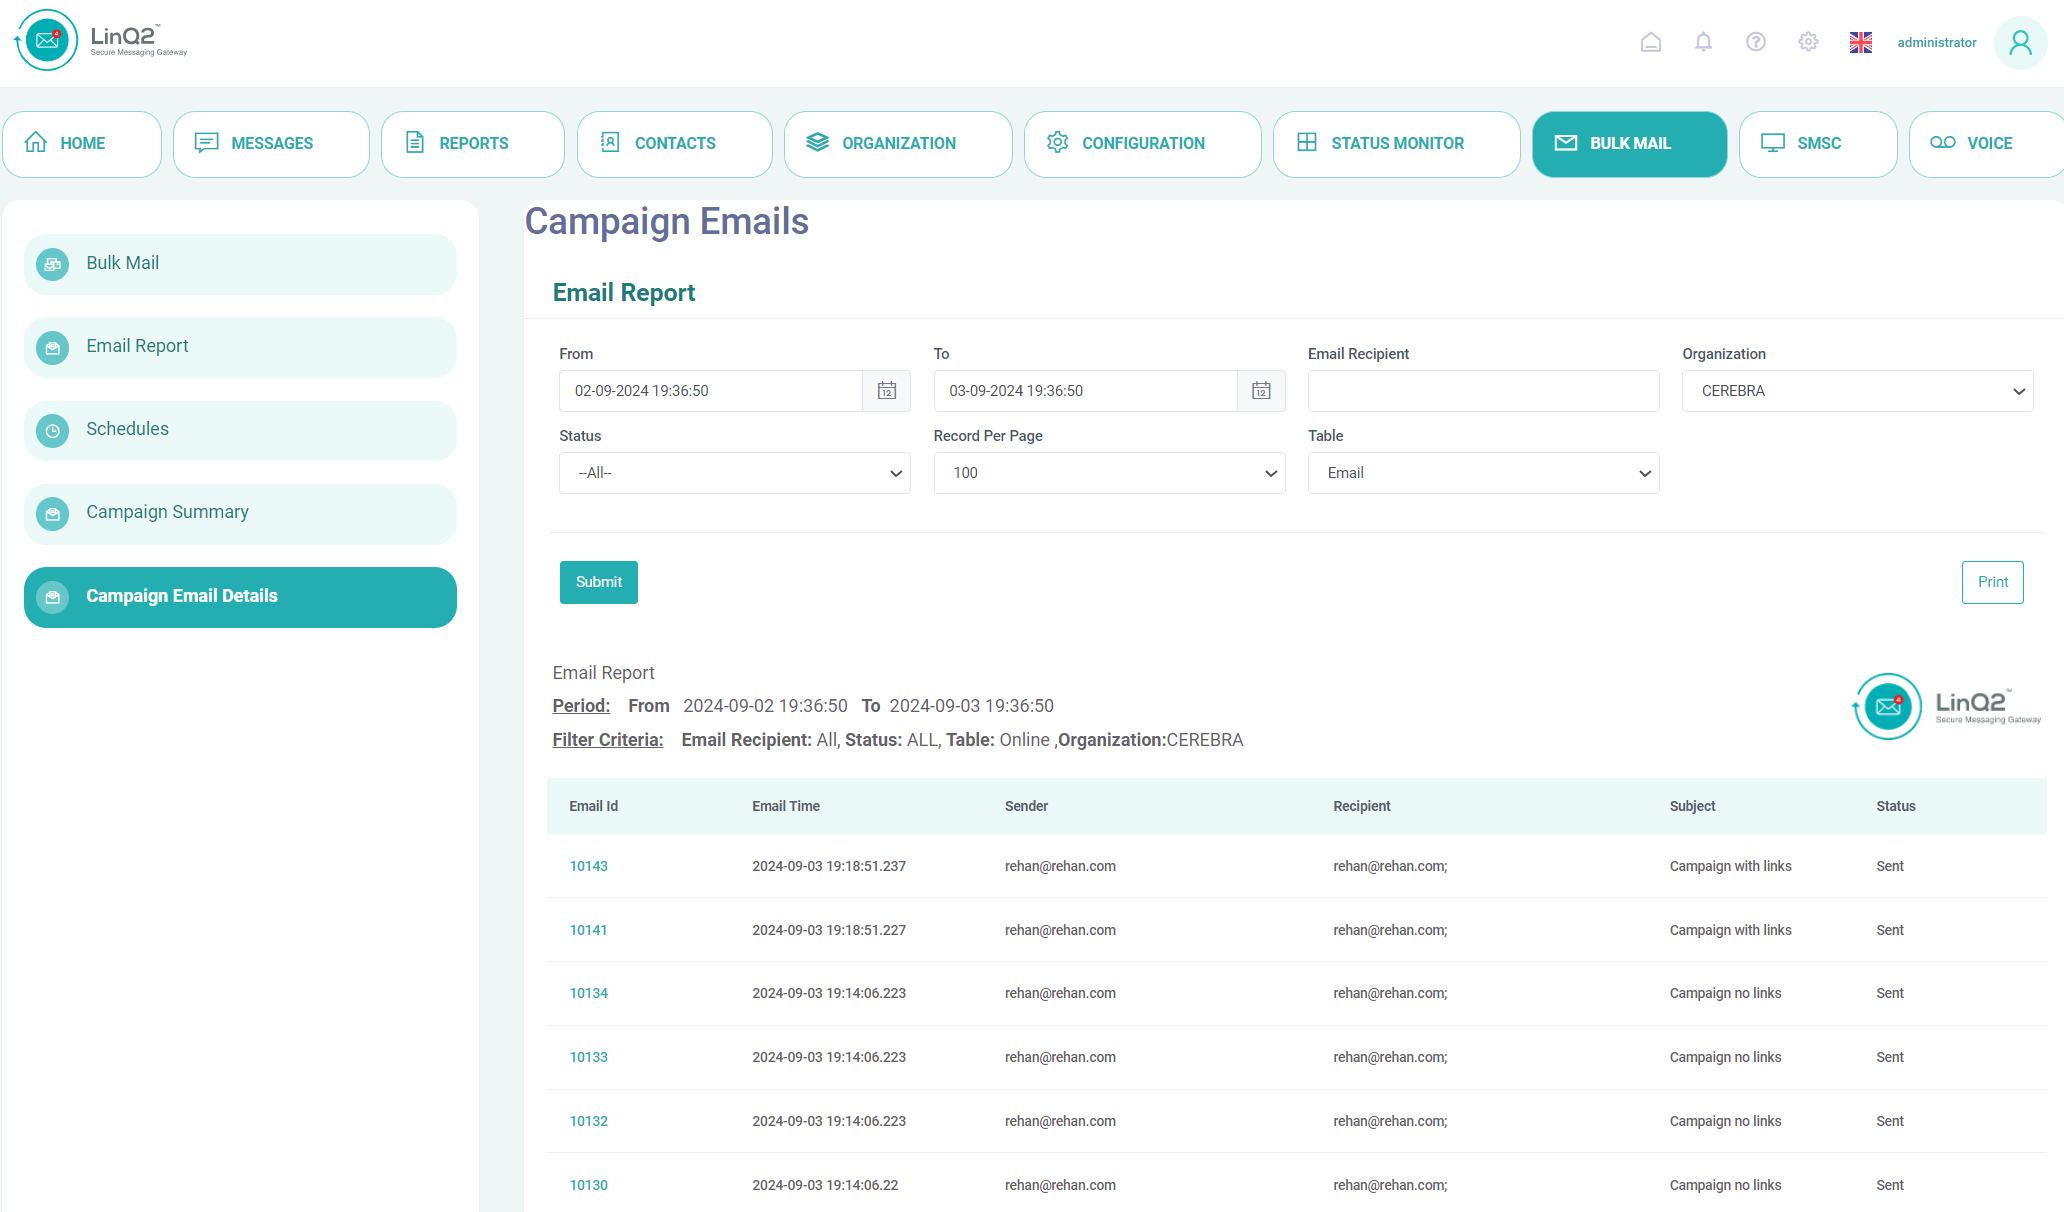The width and height of the screenshot is (2064, 1212).
Task: Switch to the Status Monitor tab
Action: click(x=1396, y=144)
